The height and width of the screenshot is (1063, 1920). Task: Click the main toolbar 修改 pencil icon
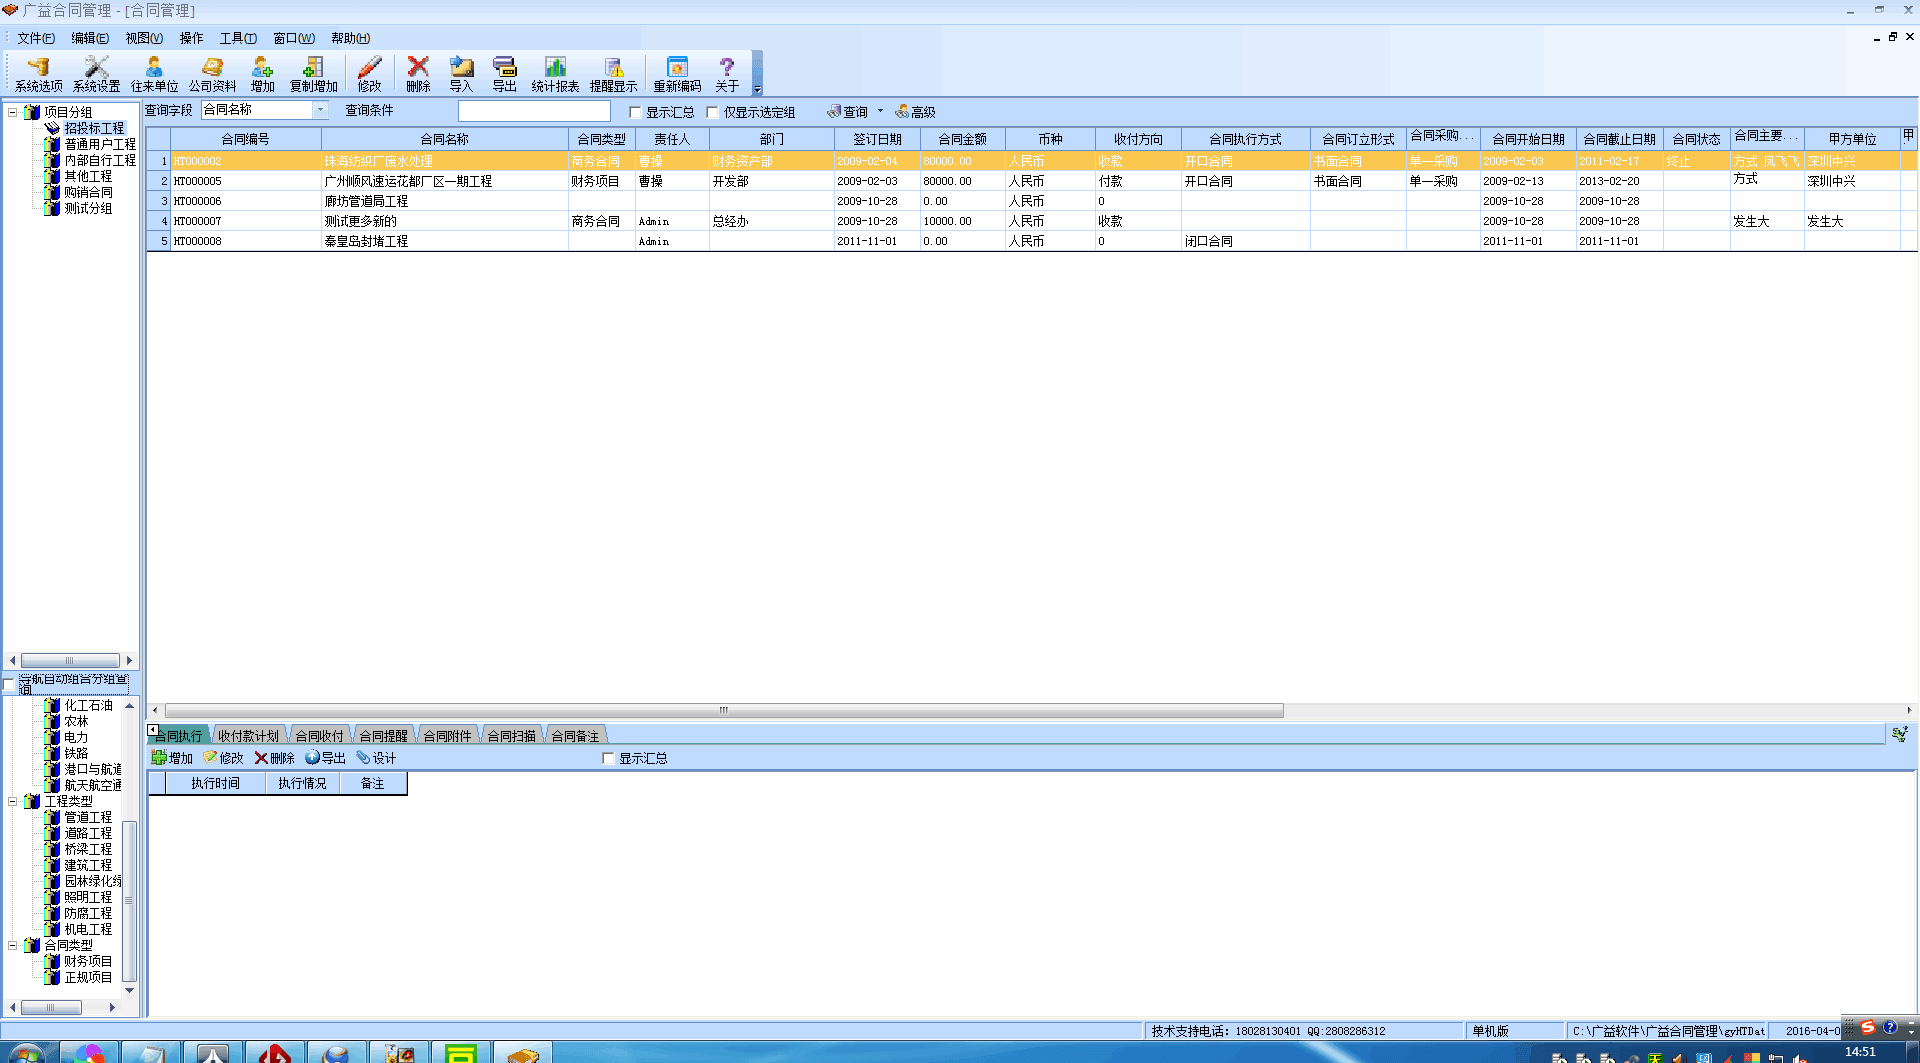369,75
